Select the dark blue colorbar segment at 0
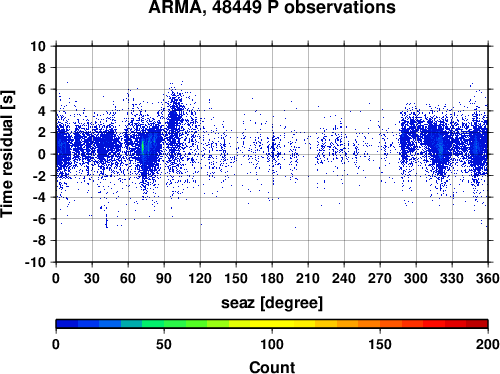This screenshot has width=500, height=374. tap(67, 323)
